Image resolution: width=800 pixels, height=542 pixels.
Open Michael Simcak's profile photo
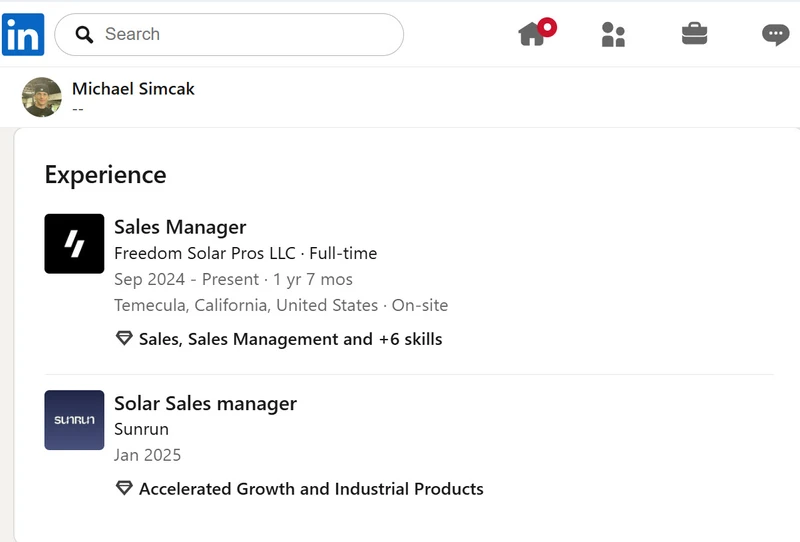(x=42, y=97)
